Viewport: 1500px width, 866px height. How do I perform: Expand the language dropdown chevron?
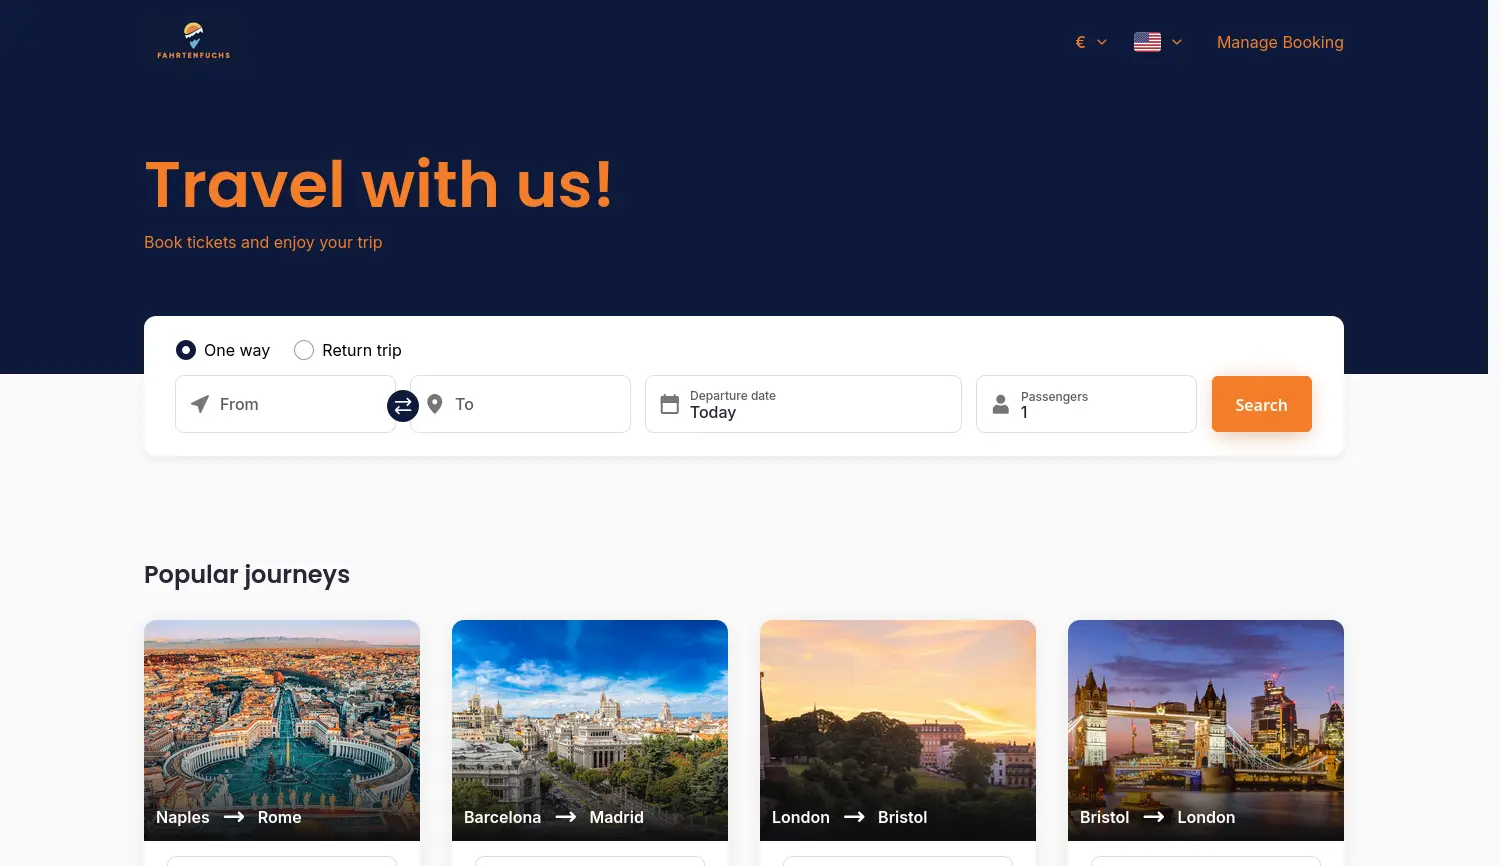click(1177, 42)
